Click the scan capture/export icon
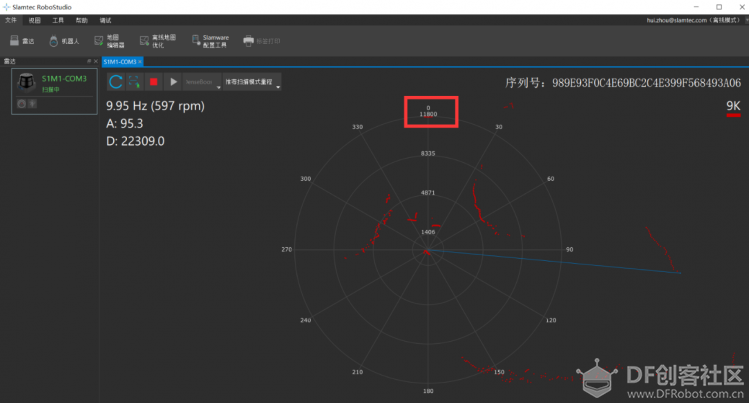 134,82
